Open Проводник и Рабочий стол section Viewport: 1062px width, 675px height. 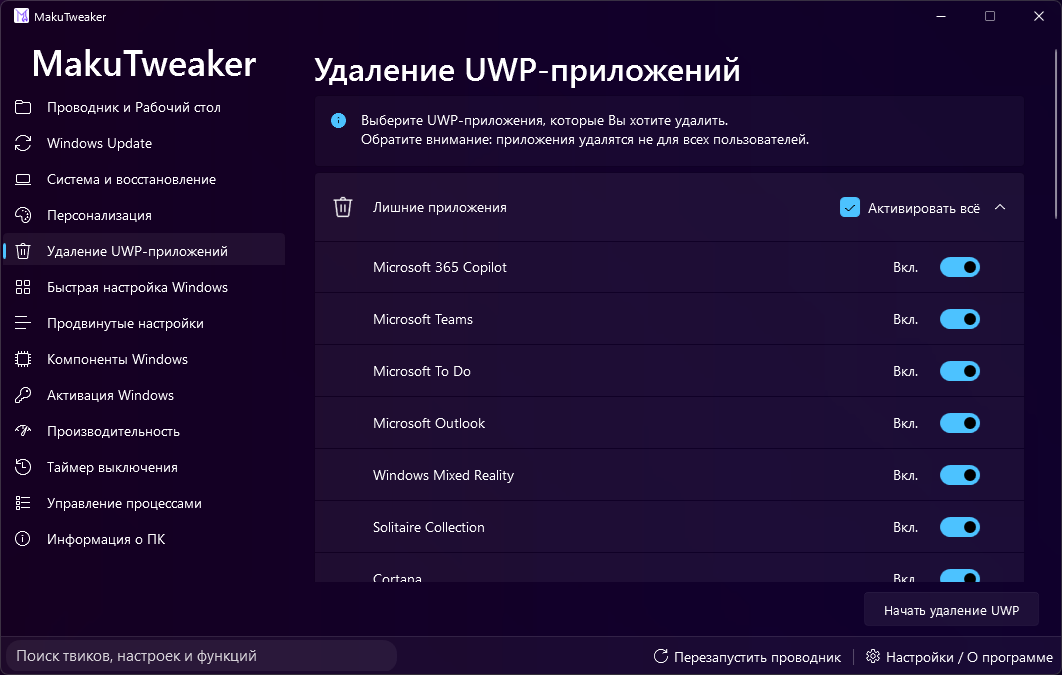click(144, 107)
